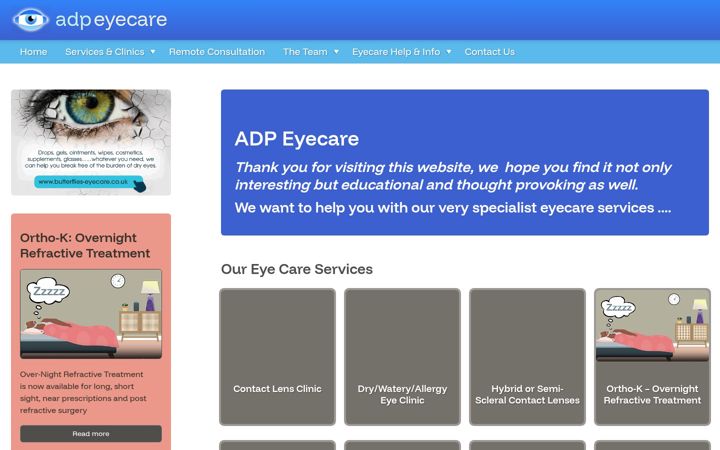Image resolution: width=720 pixels, height=450 pixels.
Task: Click the ADP Eyecare eye logo icon
Action: [31, 19]
